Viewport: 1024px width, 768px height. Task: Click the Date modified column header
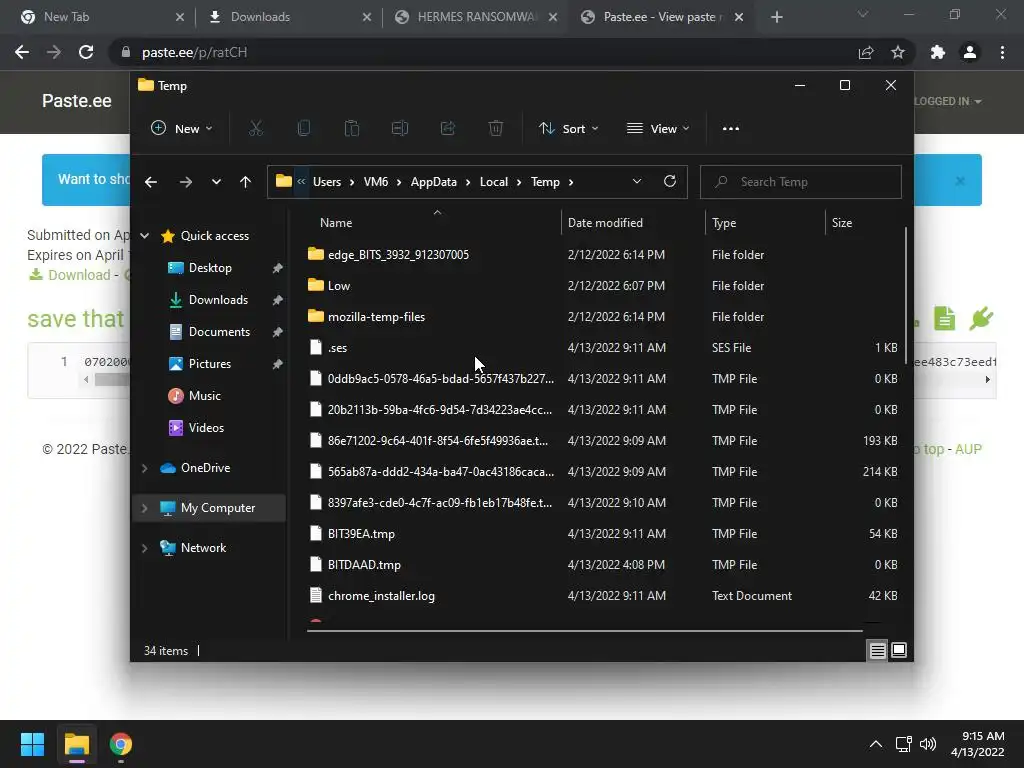tap(633, 223)
